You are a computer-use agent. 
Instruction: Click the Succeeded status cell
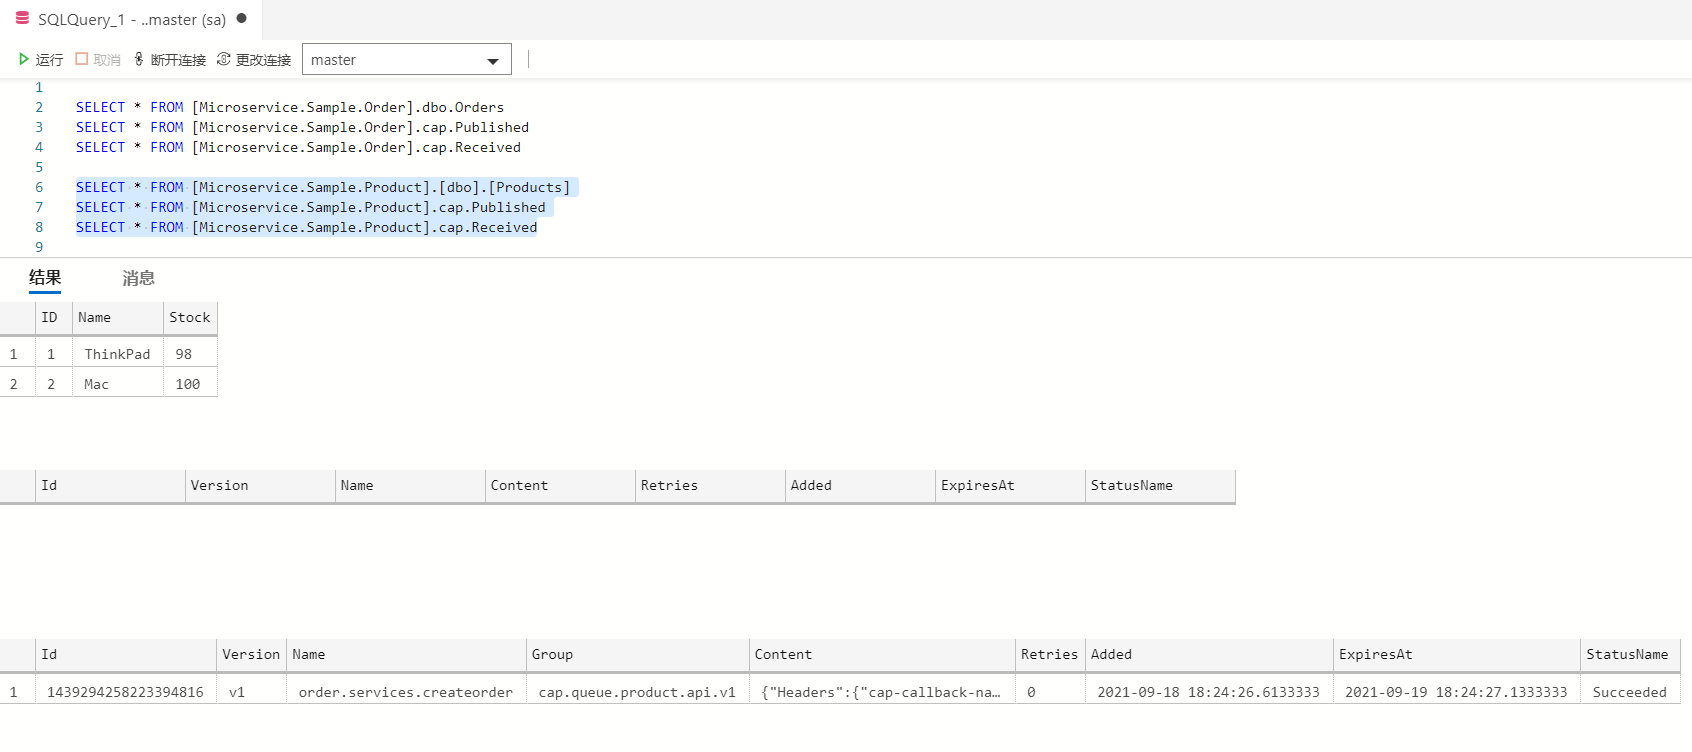1629,692
